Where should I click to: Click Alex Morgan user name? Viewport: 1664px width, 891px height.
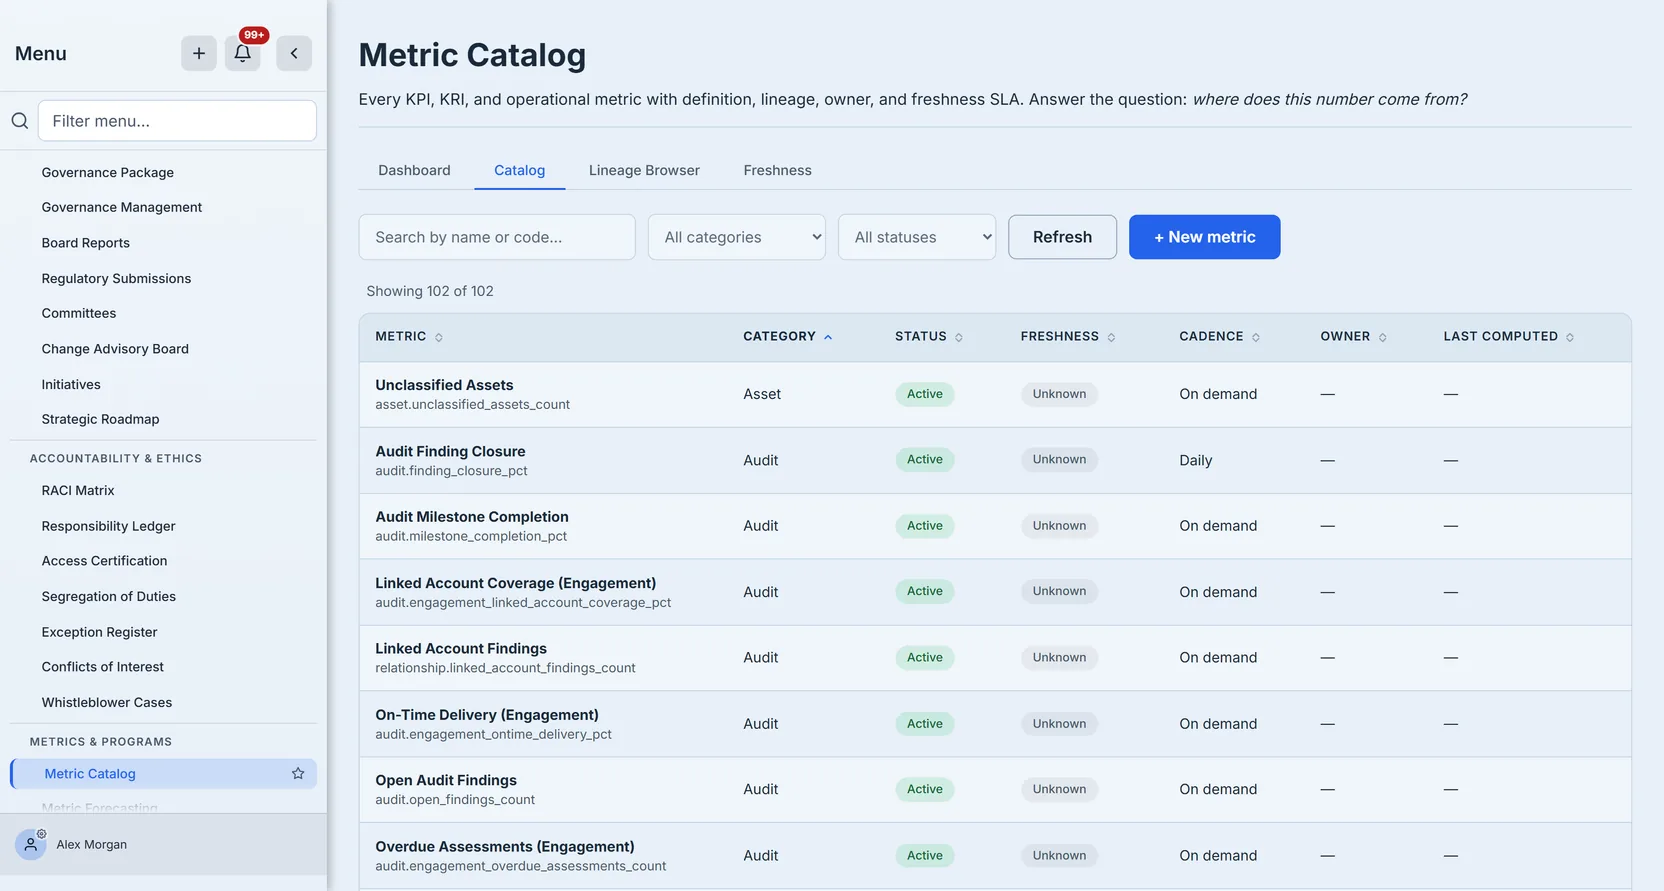coord(92,845)
